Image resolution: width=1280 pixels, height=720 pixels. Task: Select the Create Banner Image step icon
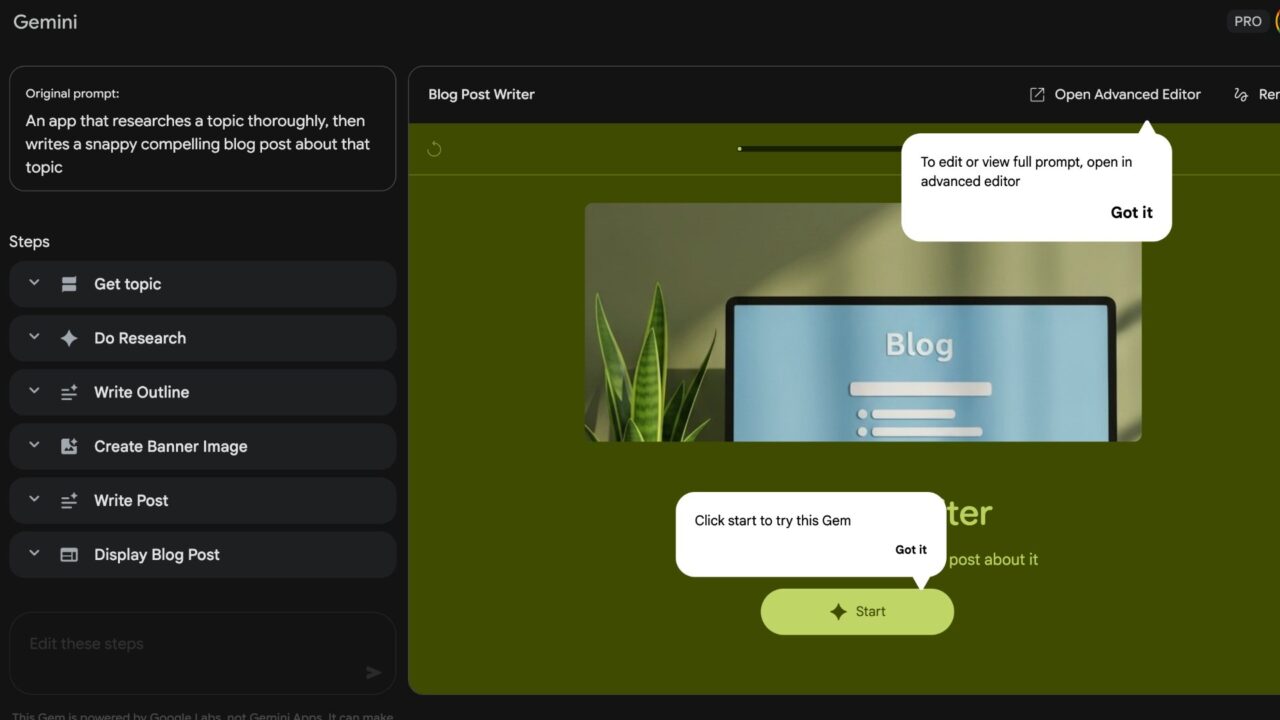coord(68,446)
